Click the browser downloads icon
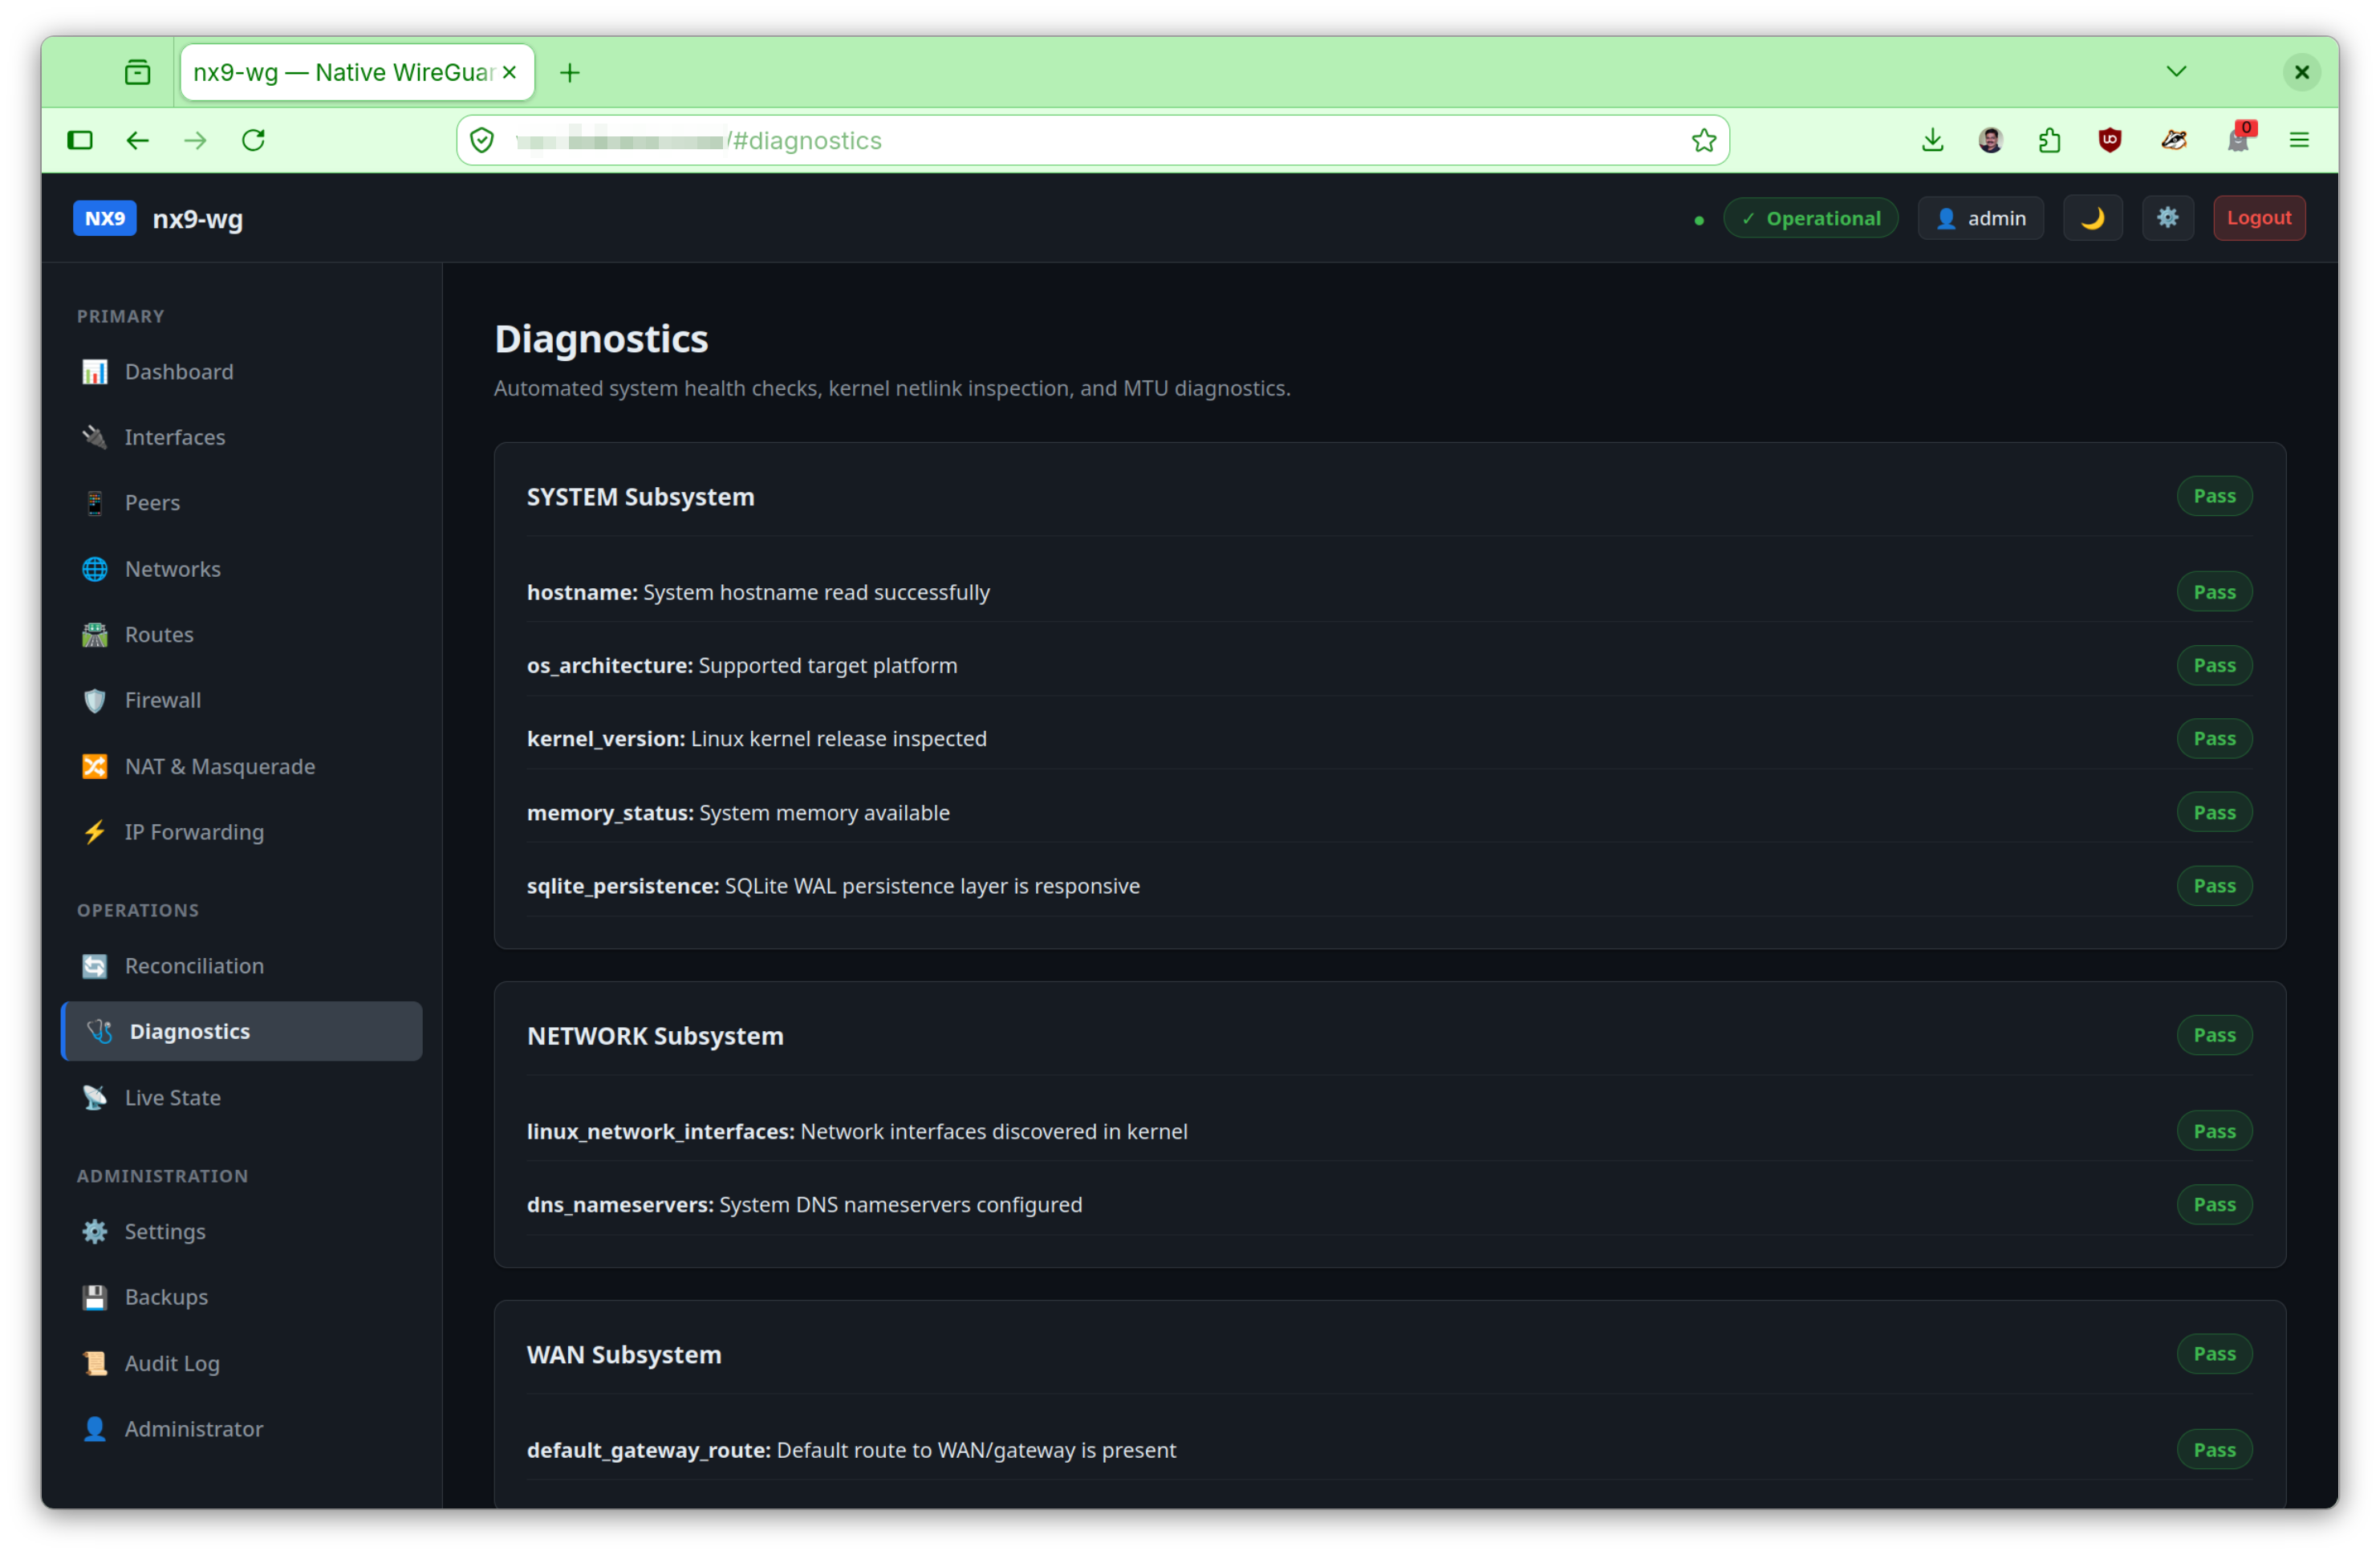This screenshot has height=1555, width=2380. [1932, 140]
